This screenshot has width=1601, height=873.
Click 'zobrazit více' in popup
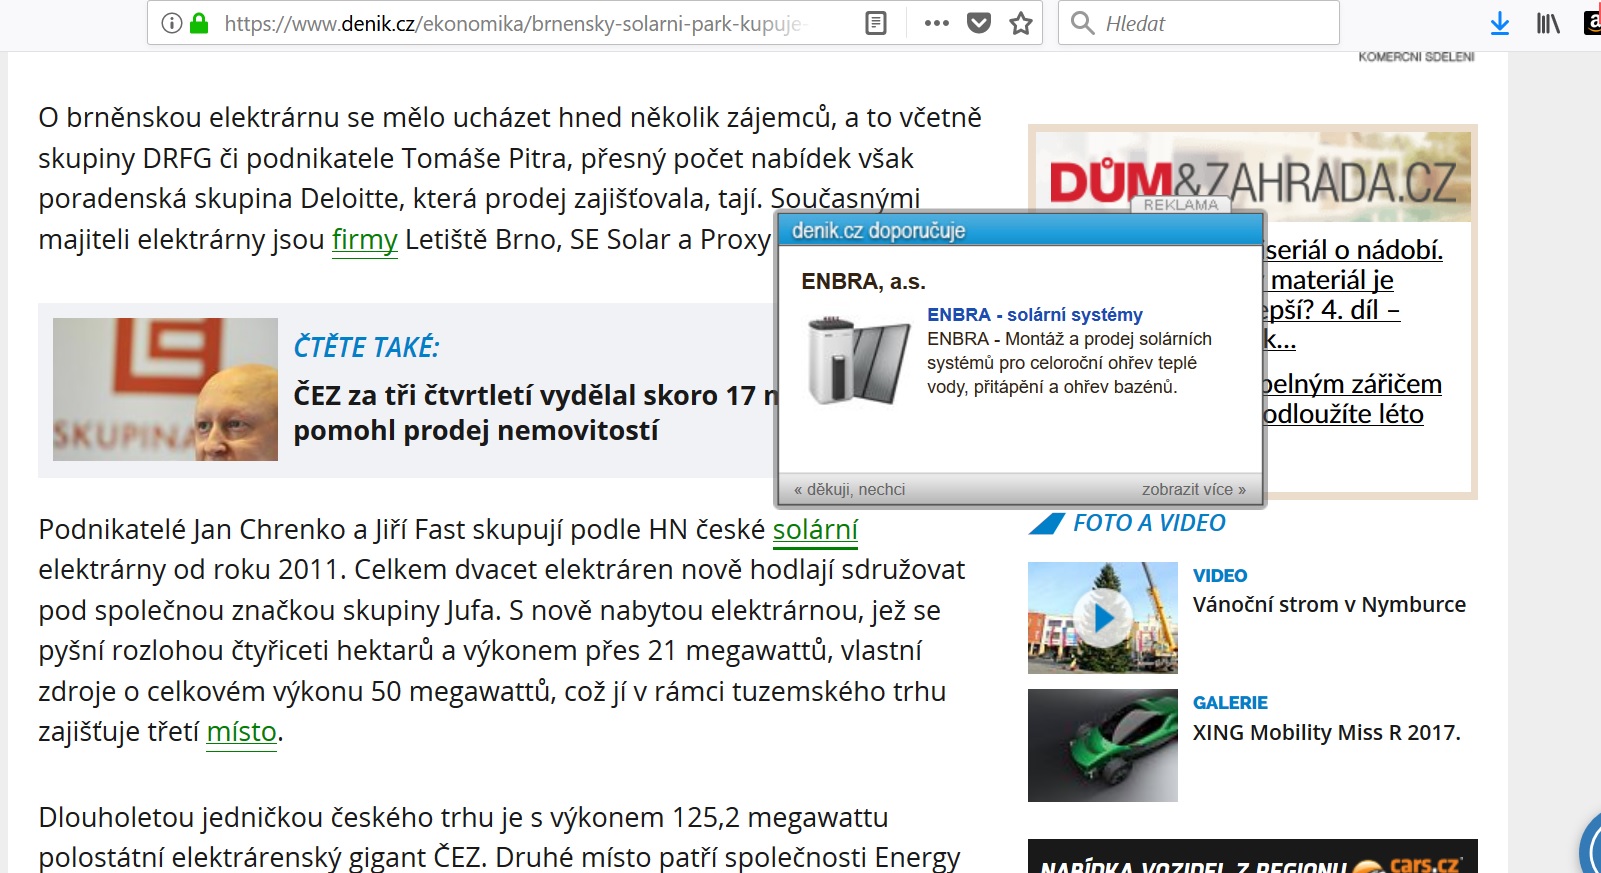(x=1194, y=489)
